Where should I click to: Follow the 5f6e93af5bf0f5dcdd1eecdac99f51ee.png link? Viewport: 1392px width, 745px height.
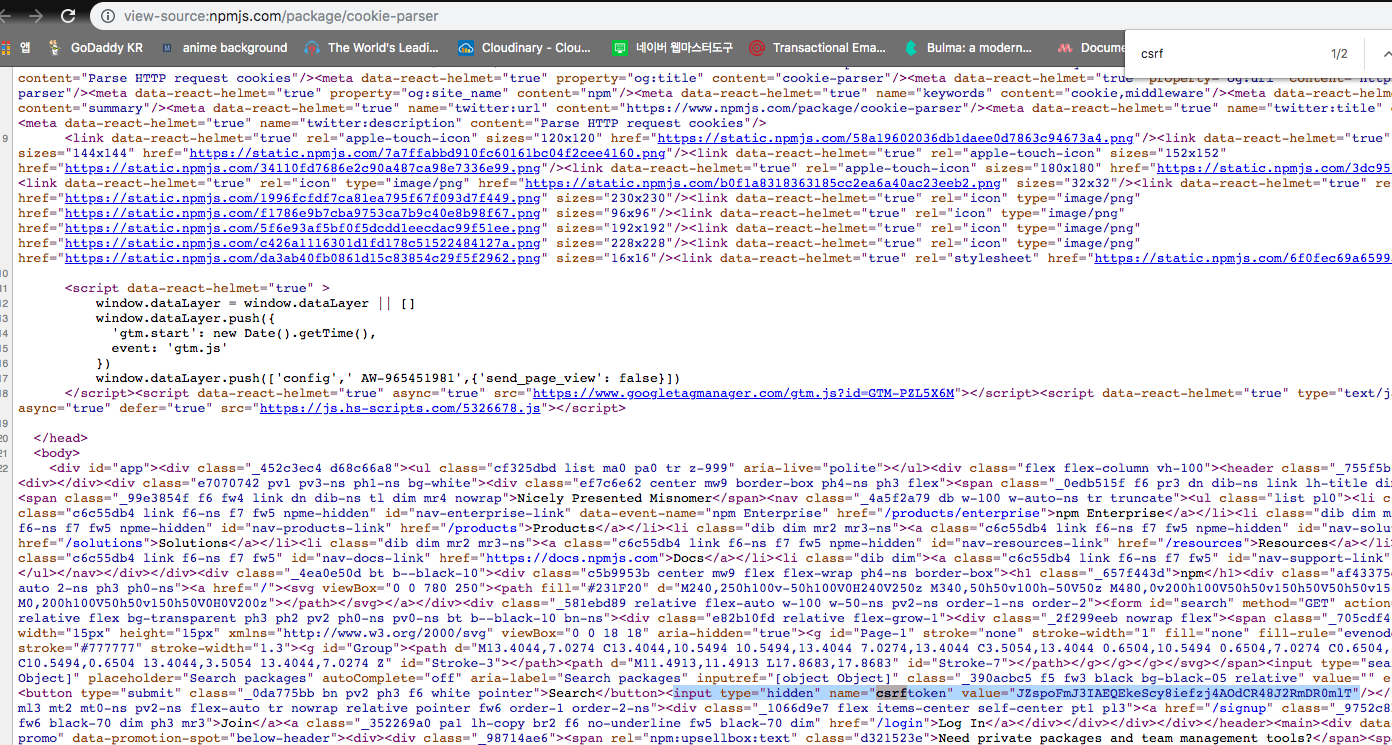(x=304, y=228)
